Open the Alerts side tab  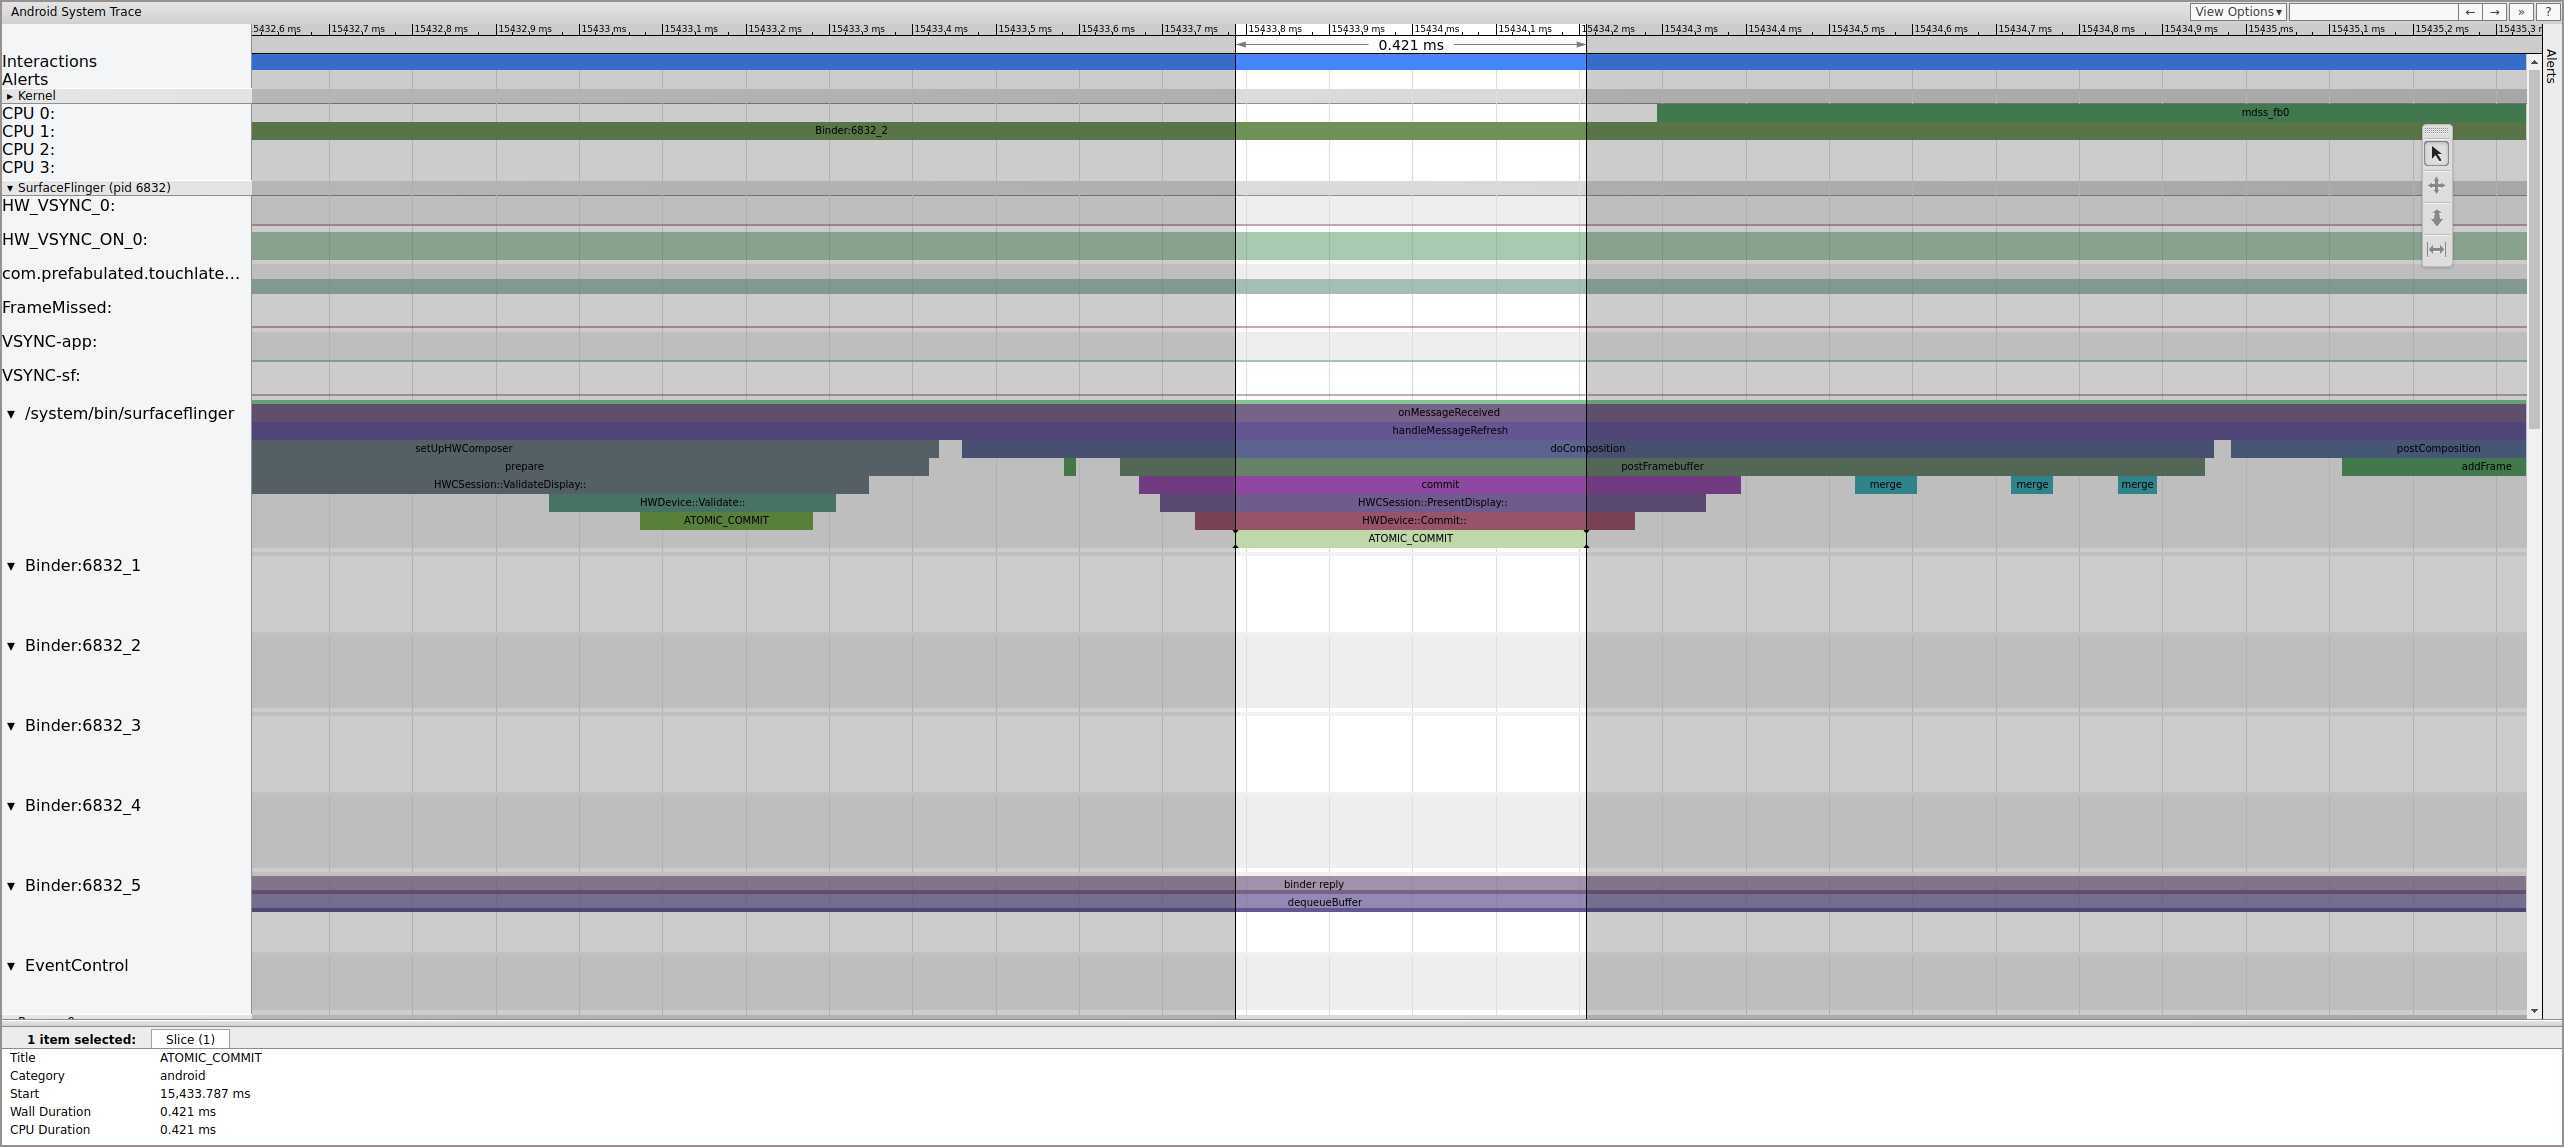(x=2552, y=70)
